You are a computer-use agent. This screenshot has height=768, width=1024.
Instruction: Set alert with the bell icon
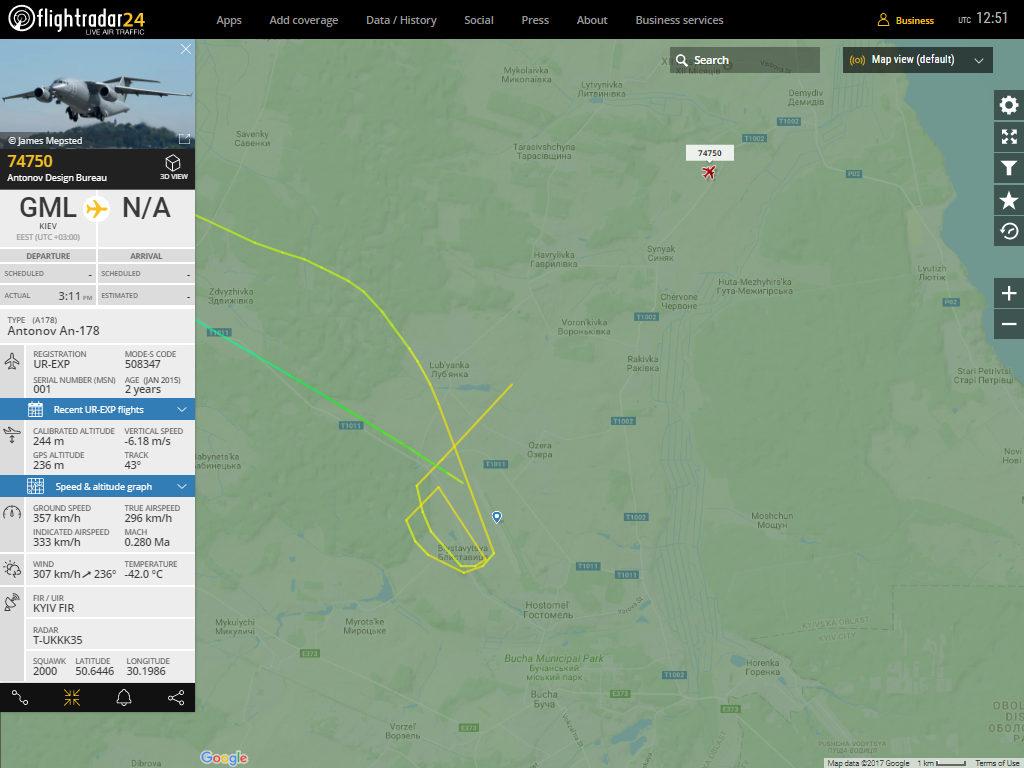(124, 698)
